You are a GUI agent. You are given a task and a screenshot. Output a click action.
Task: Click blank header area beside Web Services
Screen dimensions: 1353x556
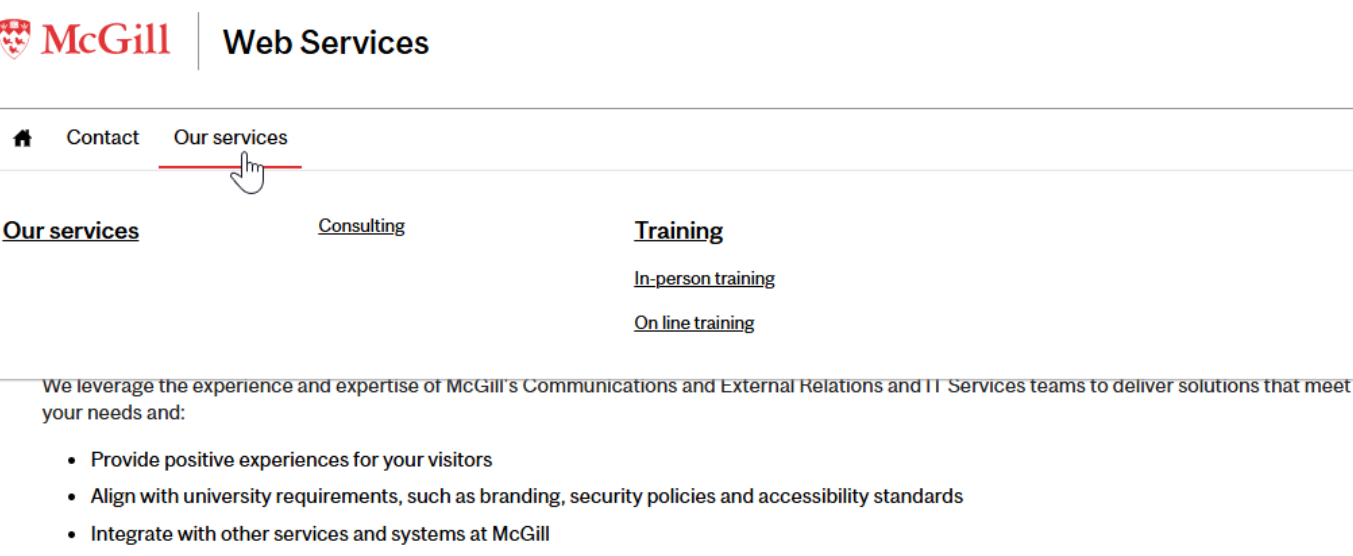[850, 45]
